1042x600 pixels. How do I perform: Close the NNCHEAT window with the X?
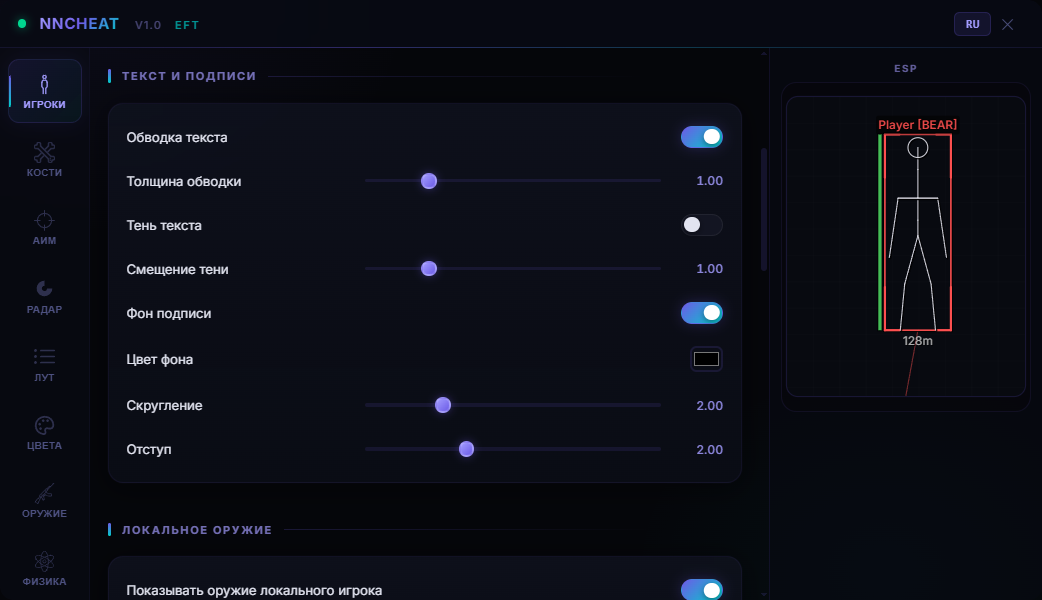1007,25
